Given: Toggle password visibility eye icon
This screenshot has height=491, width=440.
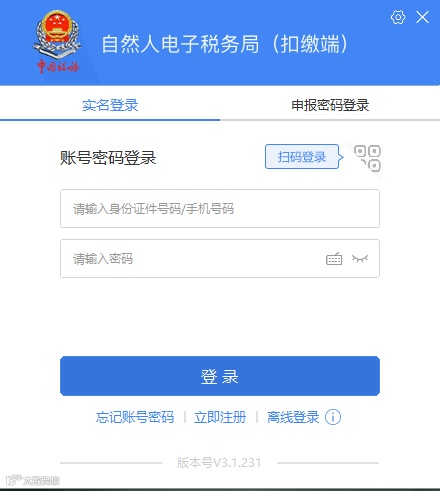Looking at the screenshot, I should point(360,258).
